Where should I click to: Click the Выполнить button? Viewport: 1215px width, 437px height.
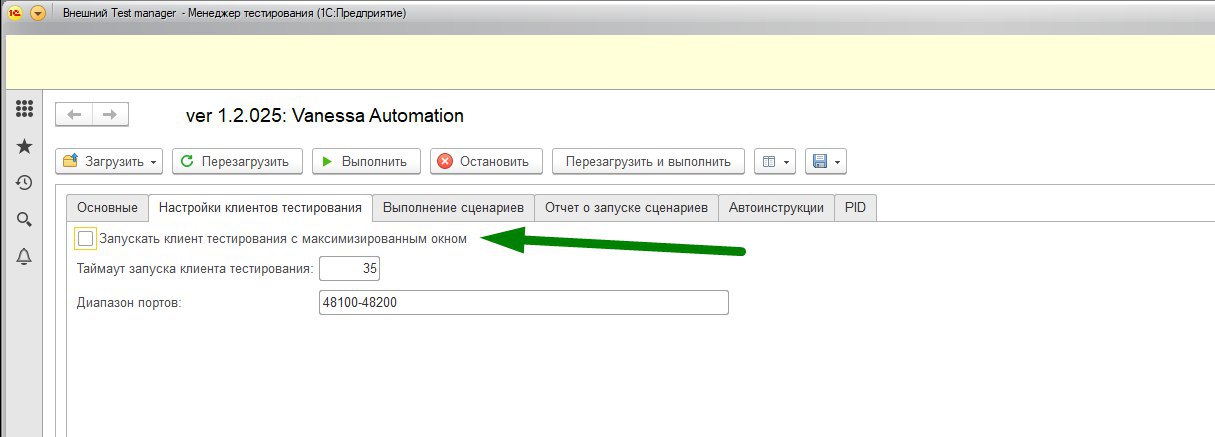point(366,161)
